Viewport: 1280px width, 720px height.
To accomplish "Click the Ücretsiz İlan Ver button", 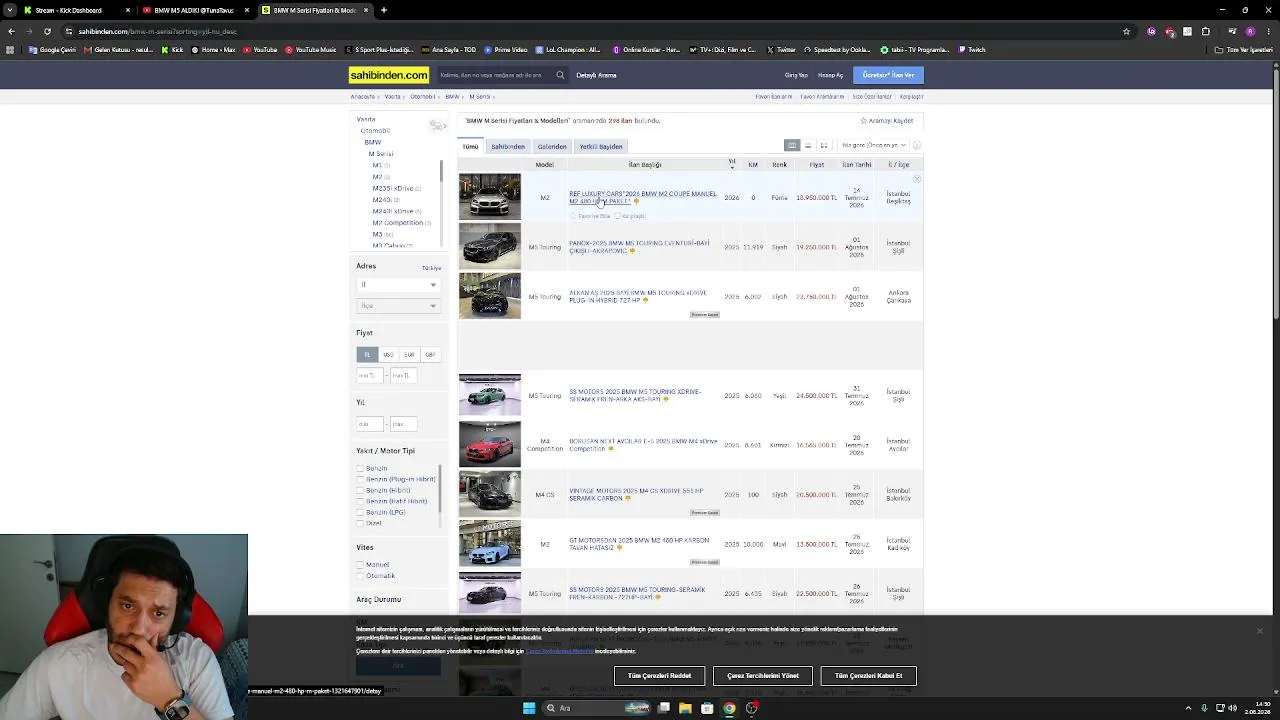I will (x=888, y=75).
